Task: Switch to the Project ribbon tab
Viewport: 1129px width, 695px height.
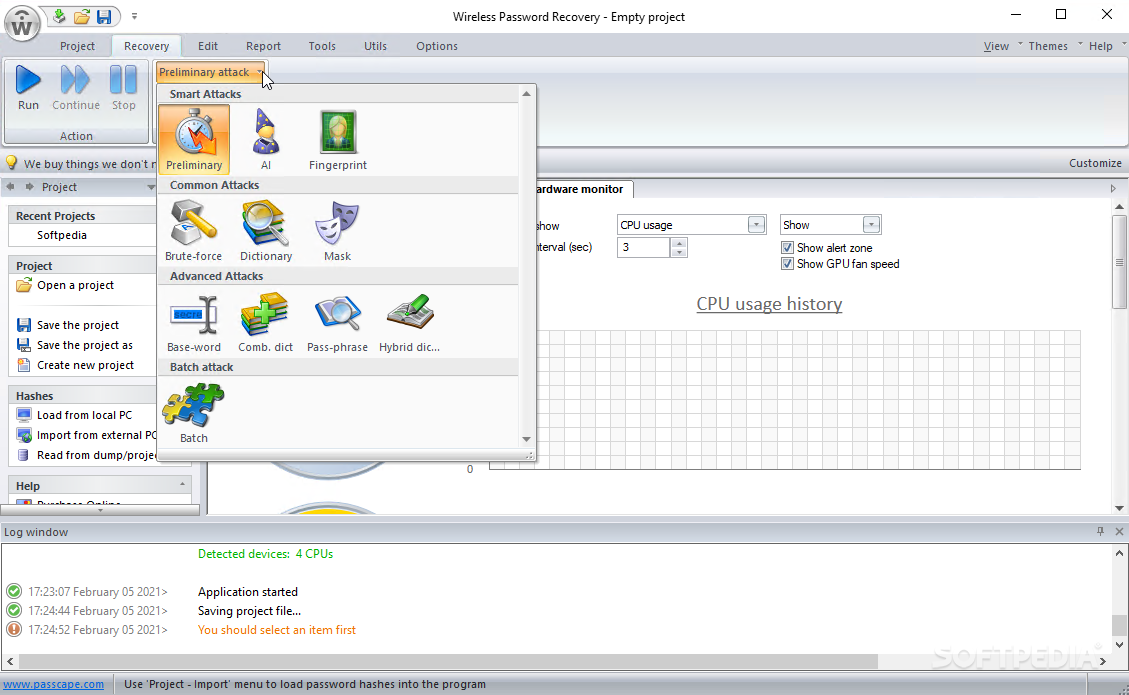Action: click(77, 46)
